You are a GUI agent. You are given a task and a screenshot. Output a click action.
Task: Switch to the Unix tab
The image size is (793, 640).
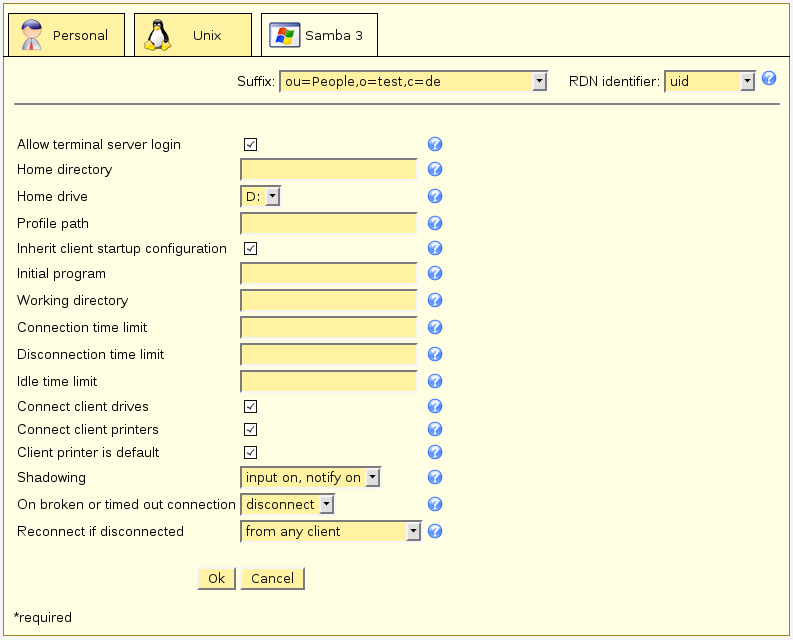(x=193, y=35)
